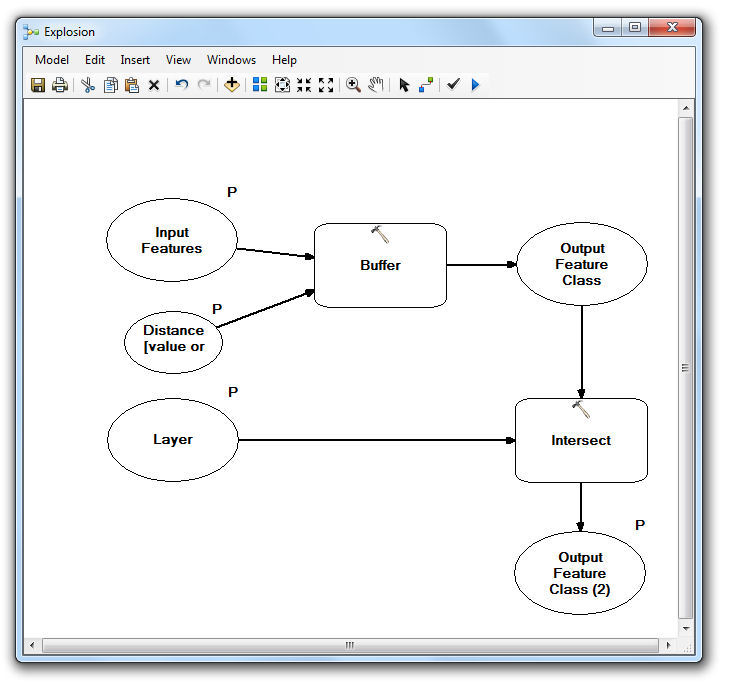Zoom to Full Extent of model

click(x=282, y=85)
